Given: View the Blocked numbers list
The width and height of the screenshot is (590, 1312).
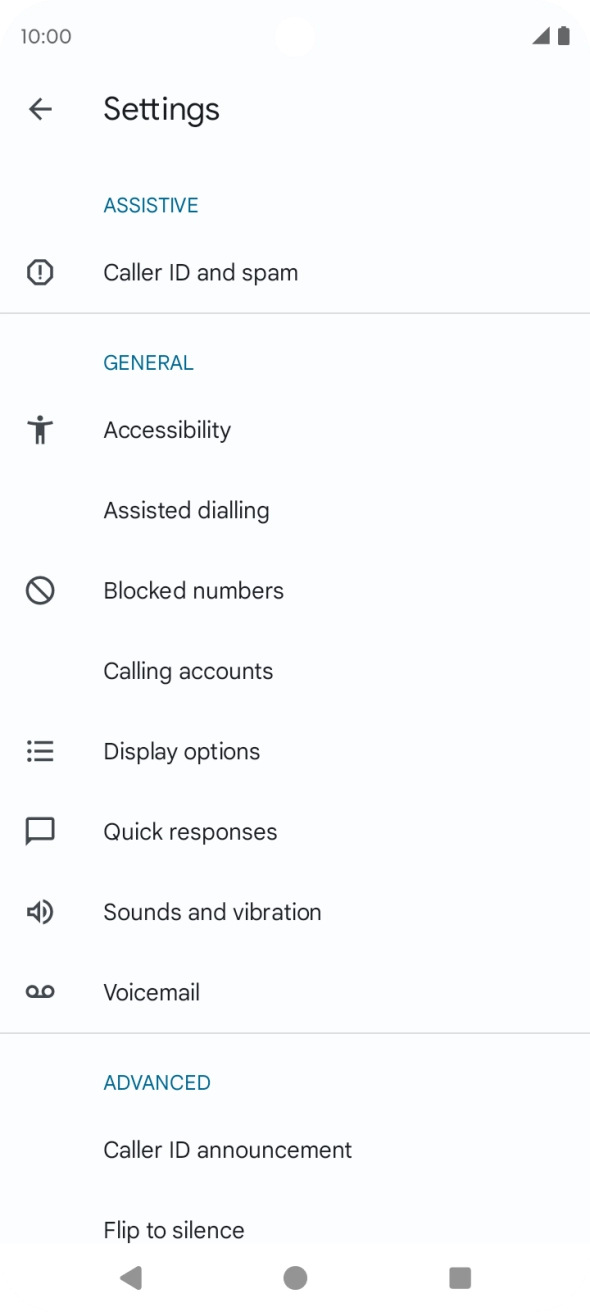Looking at the screenshot, I should (x=193, y=591).
